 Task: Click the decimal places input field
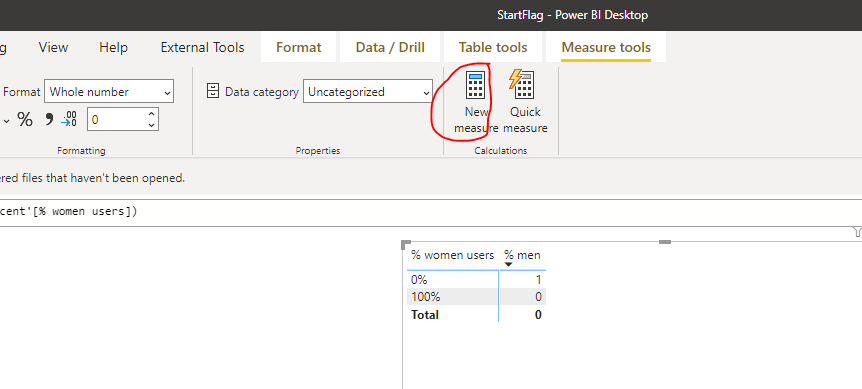click(x=117, y=119)
